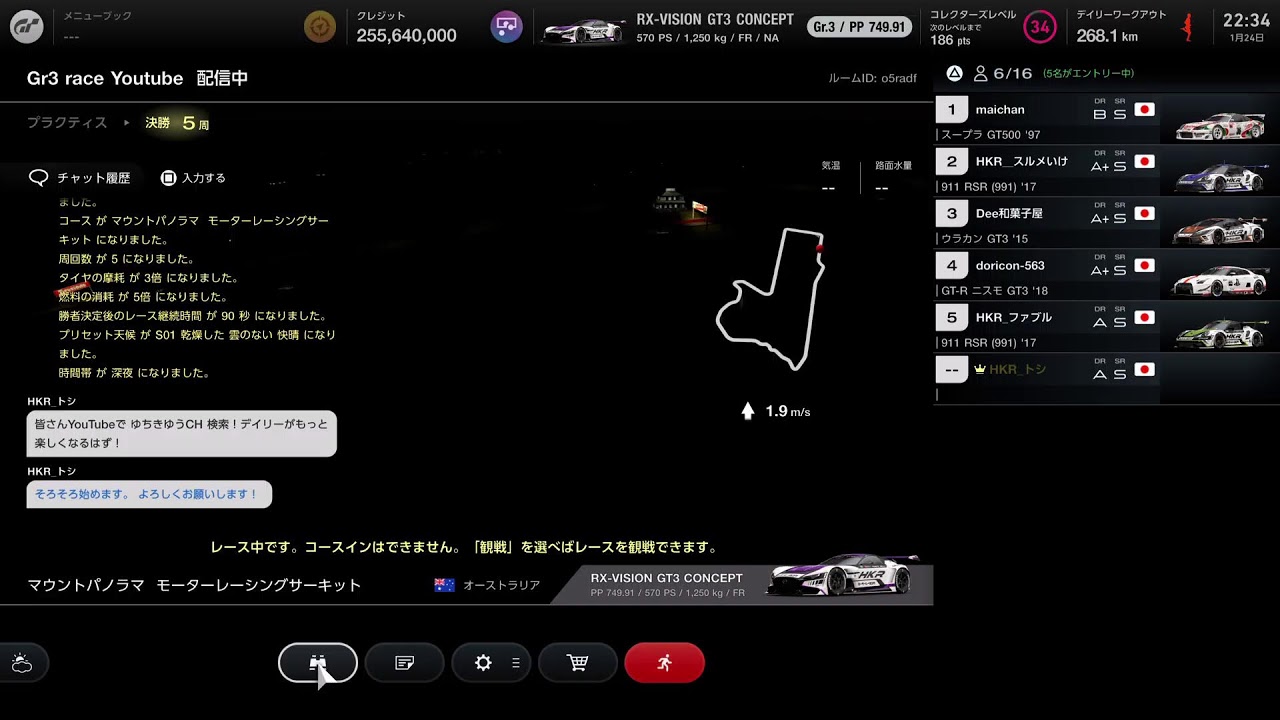The image size is (1280, 720).
Task: Click the weather cloud icon
Action: click(x=22, y=663)
